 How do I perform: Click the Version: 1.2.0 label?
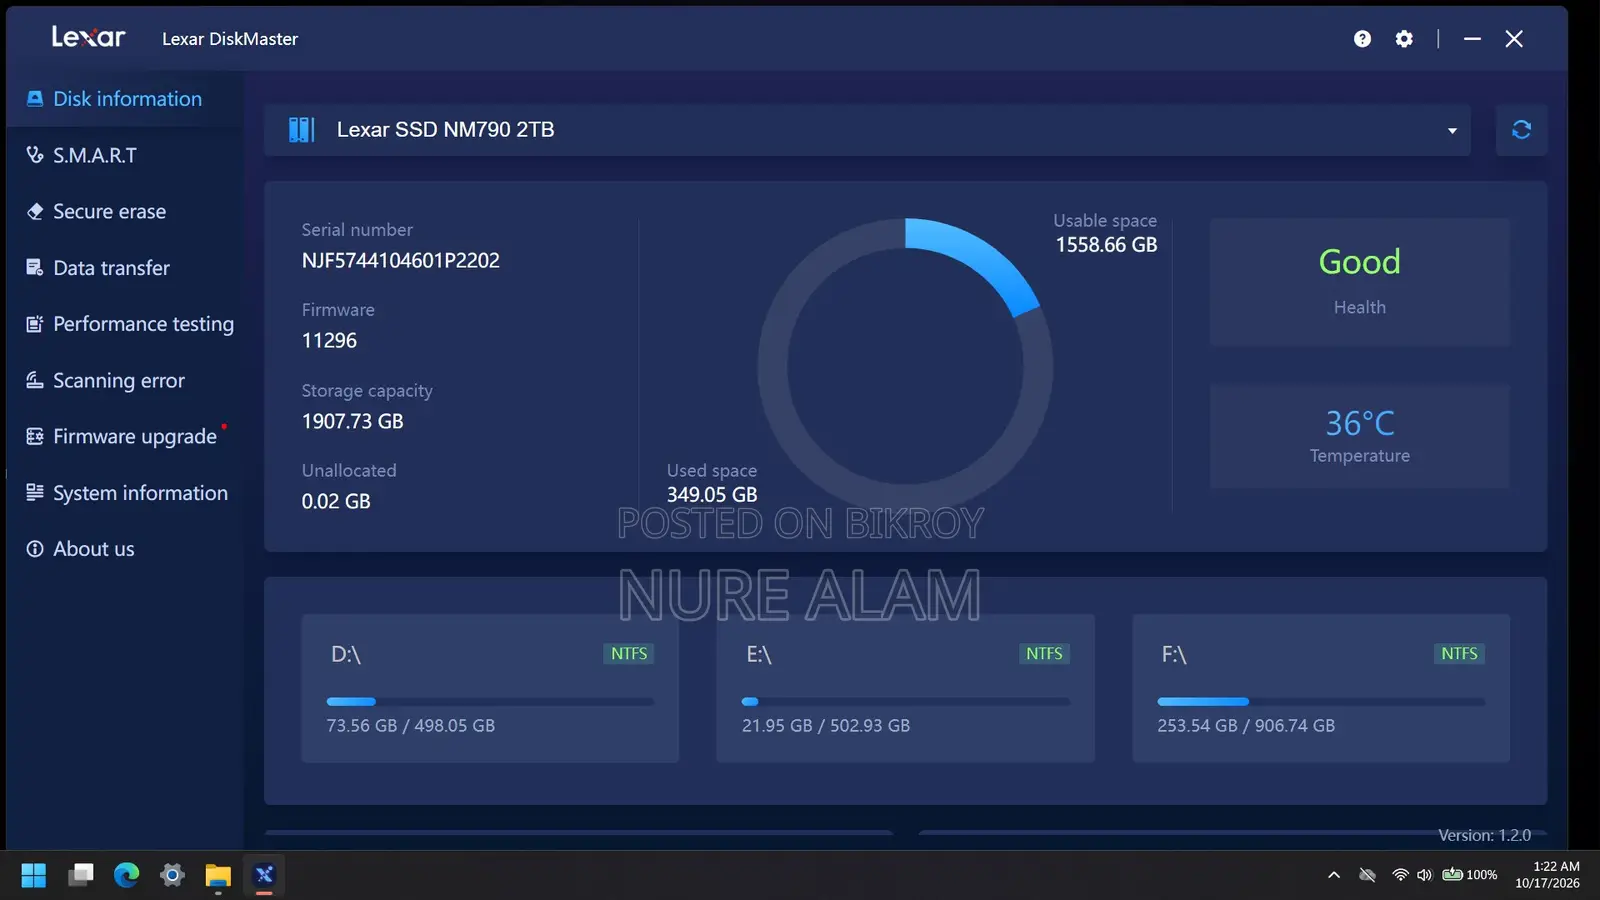1485,835
